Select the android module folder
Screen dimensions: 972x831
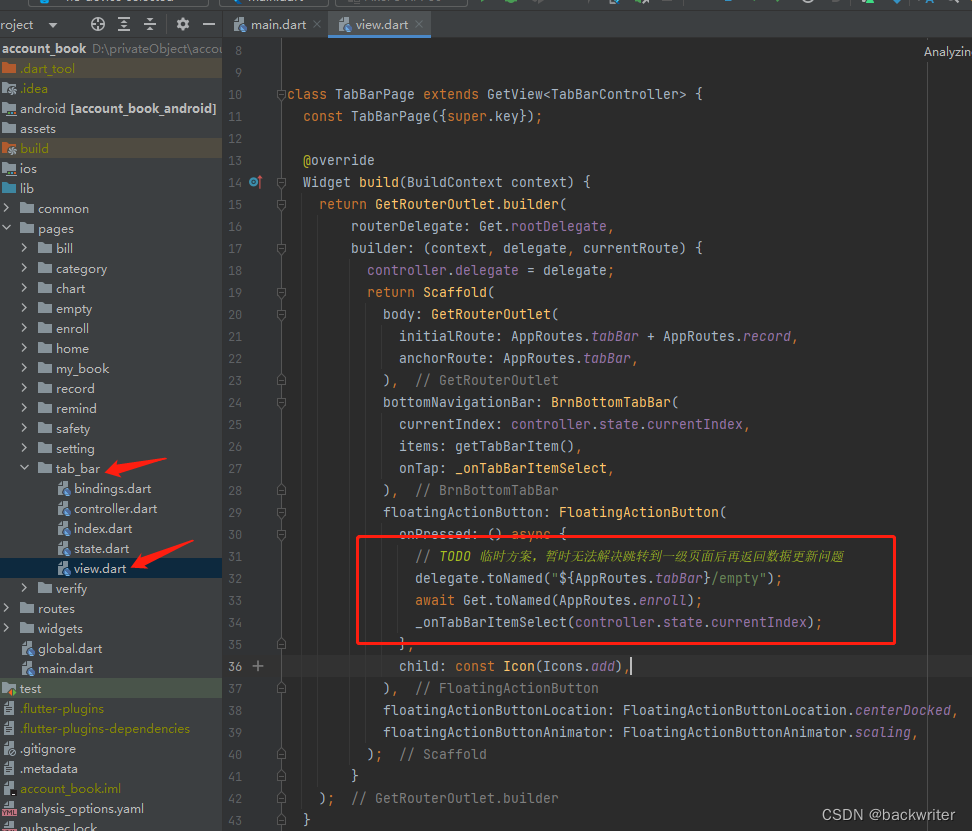point(111,108)
